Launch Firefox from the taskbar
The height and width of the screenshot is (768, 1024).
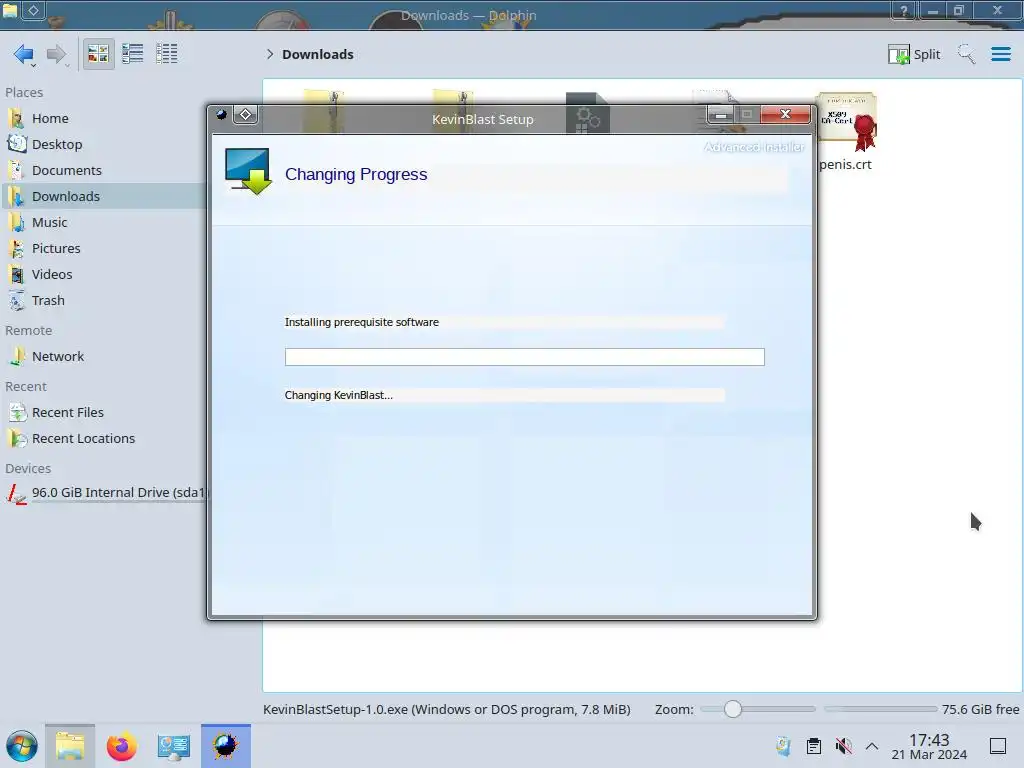pyautogui.click(x=121, y=746)
